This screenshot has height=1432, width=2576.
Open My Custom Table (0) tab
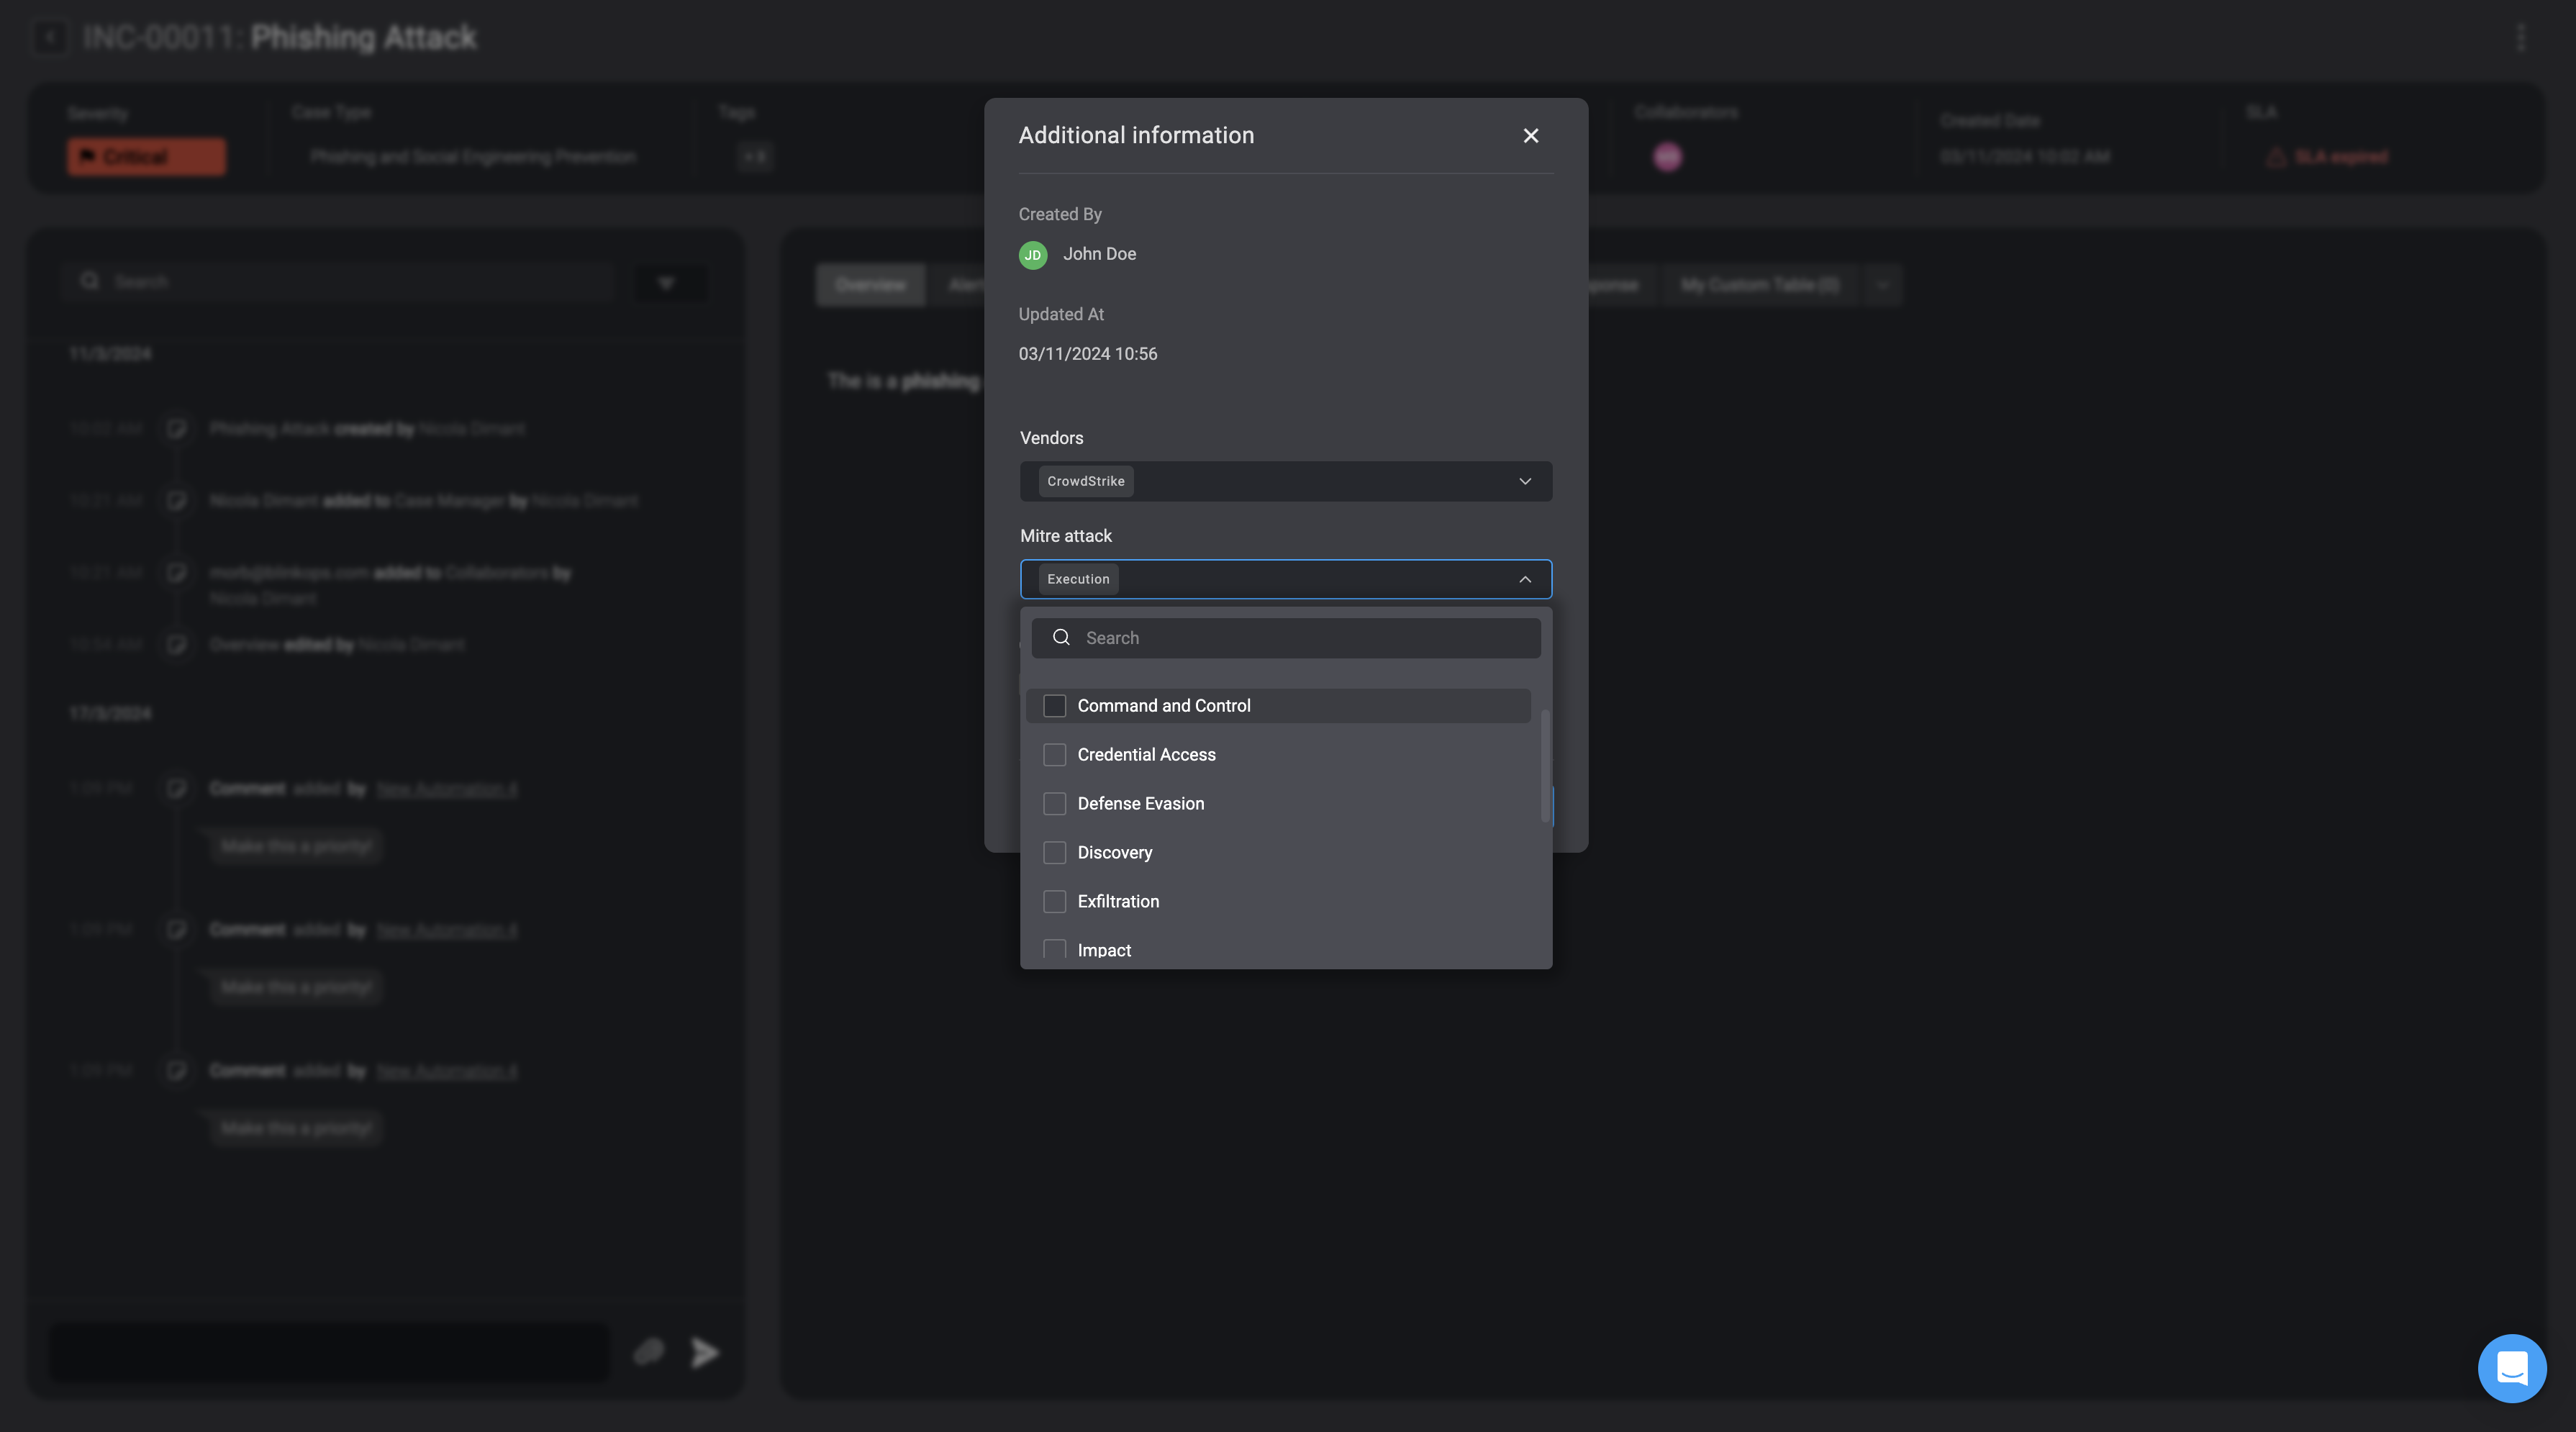[1760, 285]
